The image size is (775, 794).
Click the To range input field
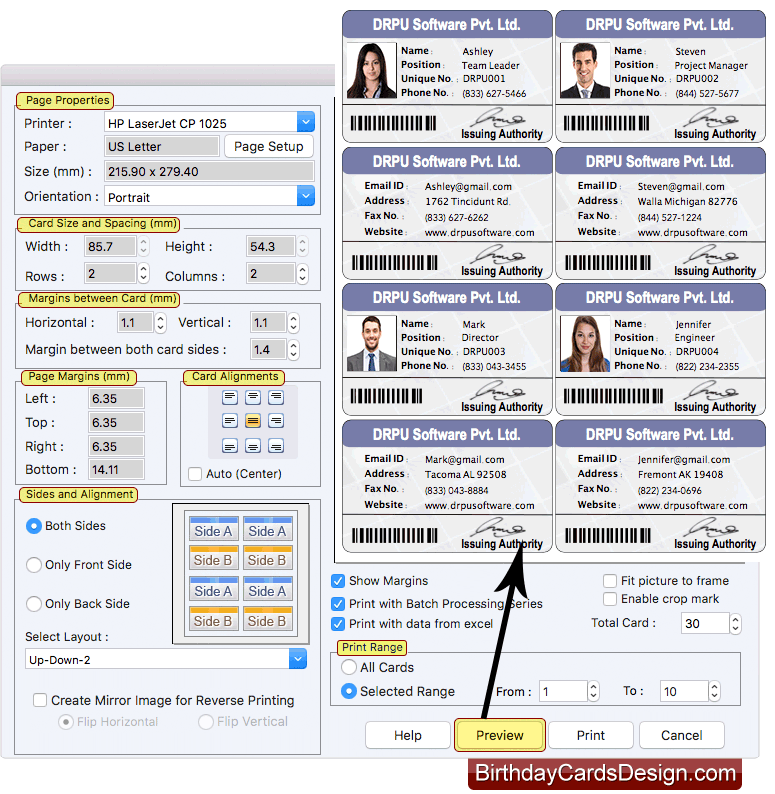(x=684, y=691)
